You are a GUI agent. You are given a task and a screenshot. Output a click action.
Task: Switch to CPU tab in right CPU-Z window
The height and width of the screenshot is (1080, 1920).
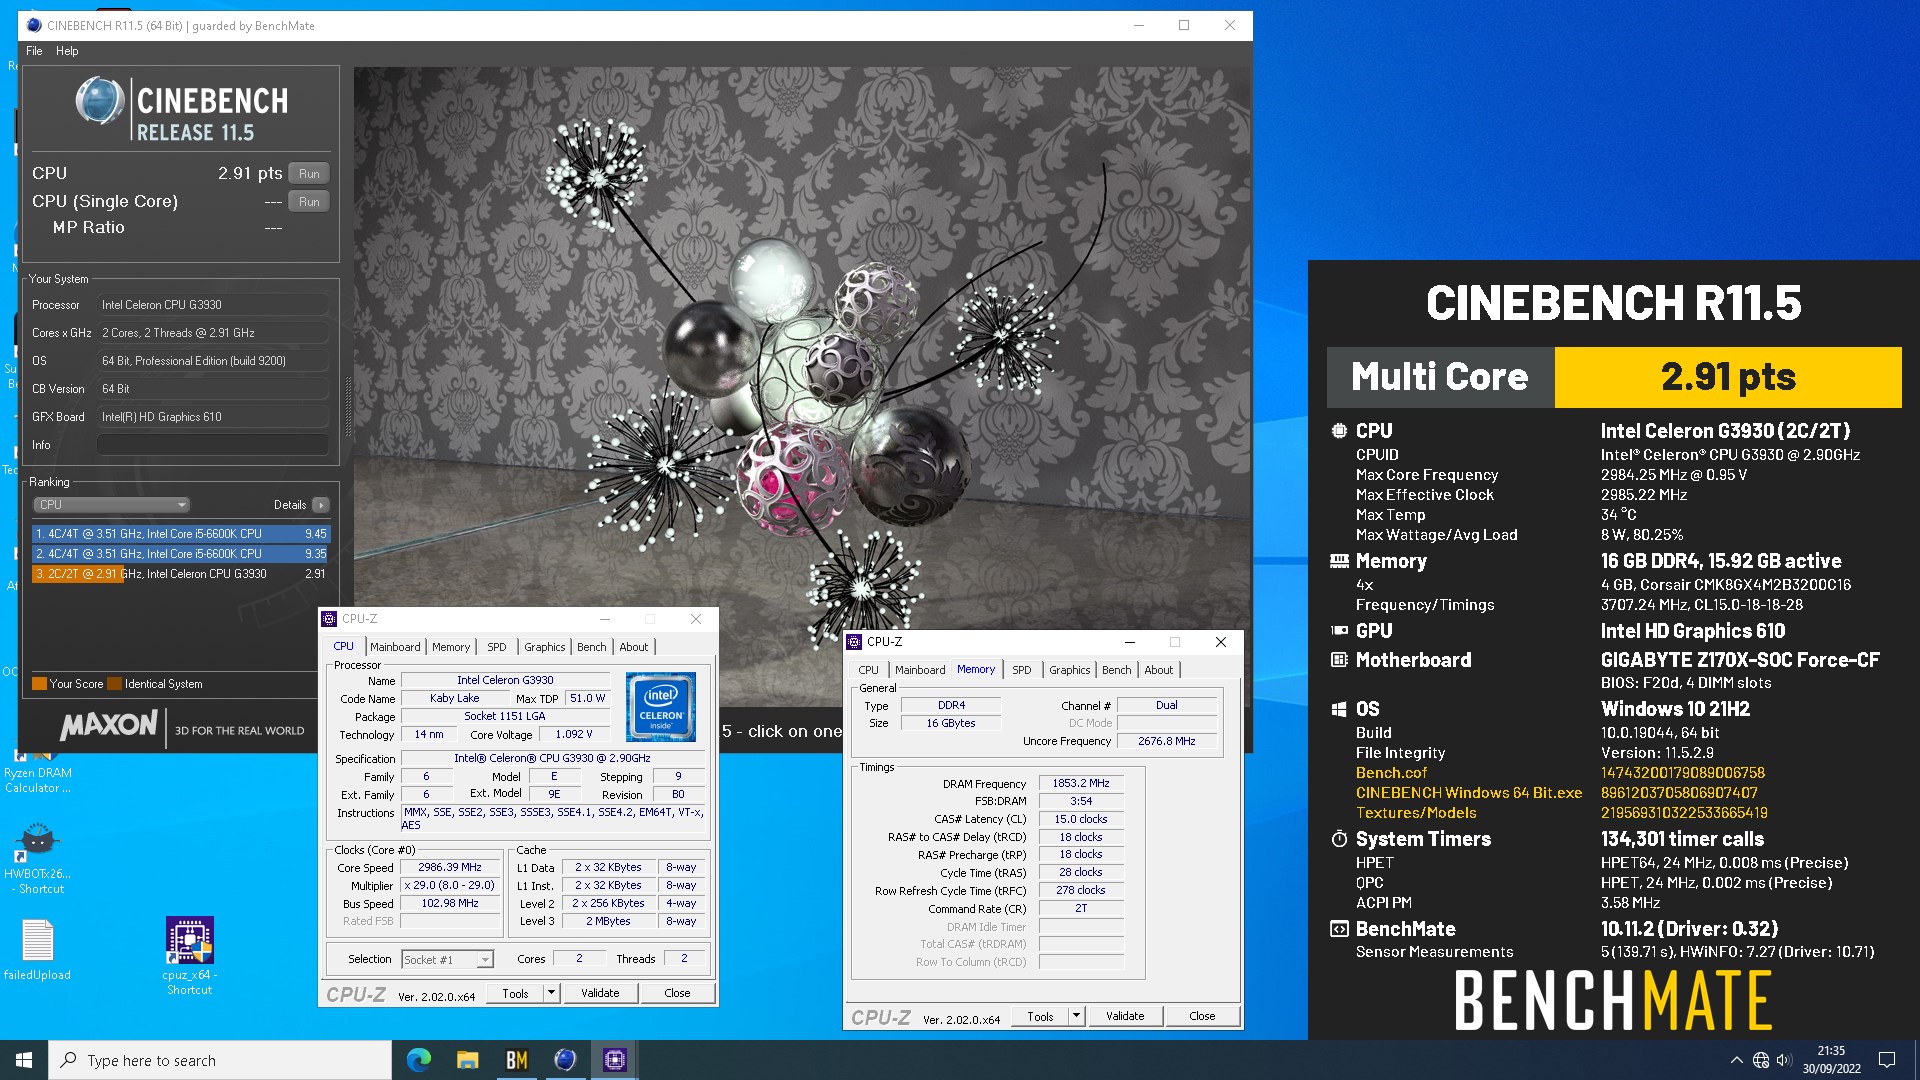pyautogui.click(x=869, y=670)
